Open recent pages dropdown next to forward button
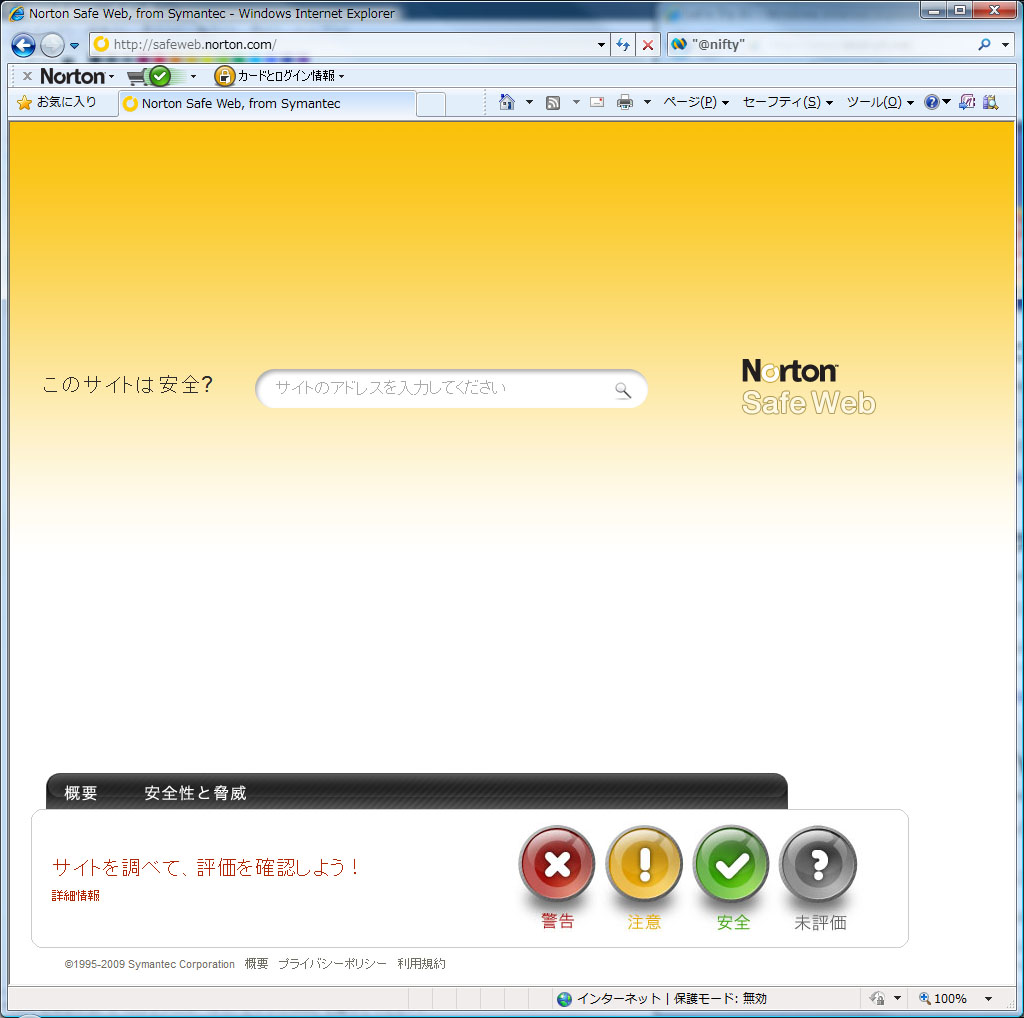 pos(74,46)
